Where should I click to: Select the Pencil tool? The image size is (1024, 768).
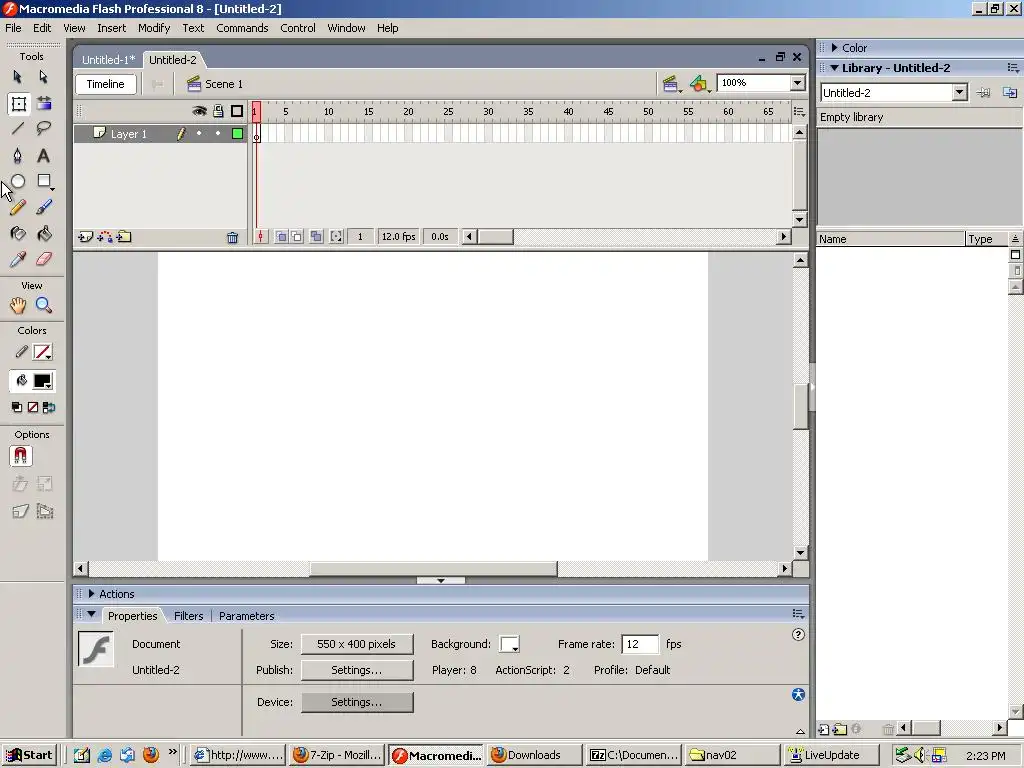point(18,207)
